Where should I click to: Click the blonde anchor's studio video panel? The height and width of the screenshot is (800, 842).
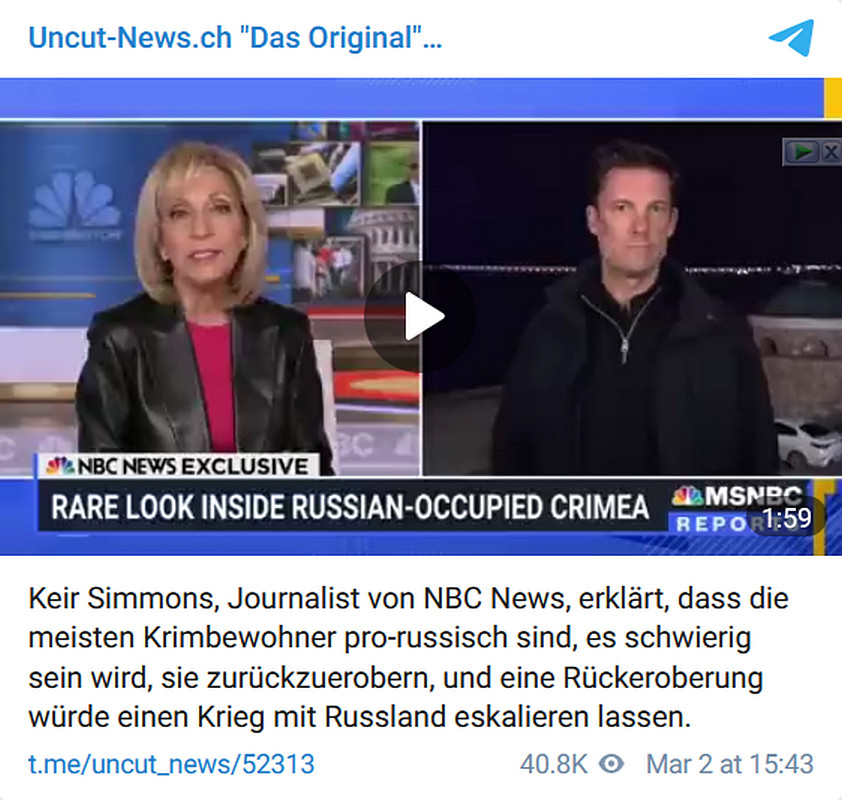point(210,299)
